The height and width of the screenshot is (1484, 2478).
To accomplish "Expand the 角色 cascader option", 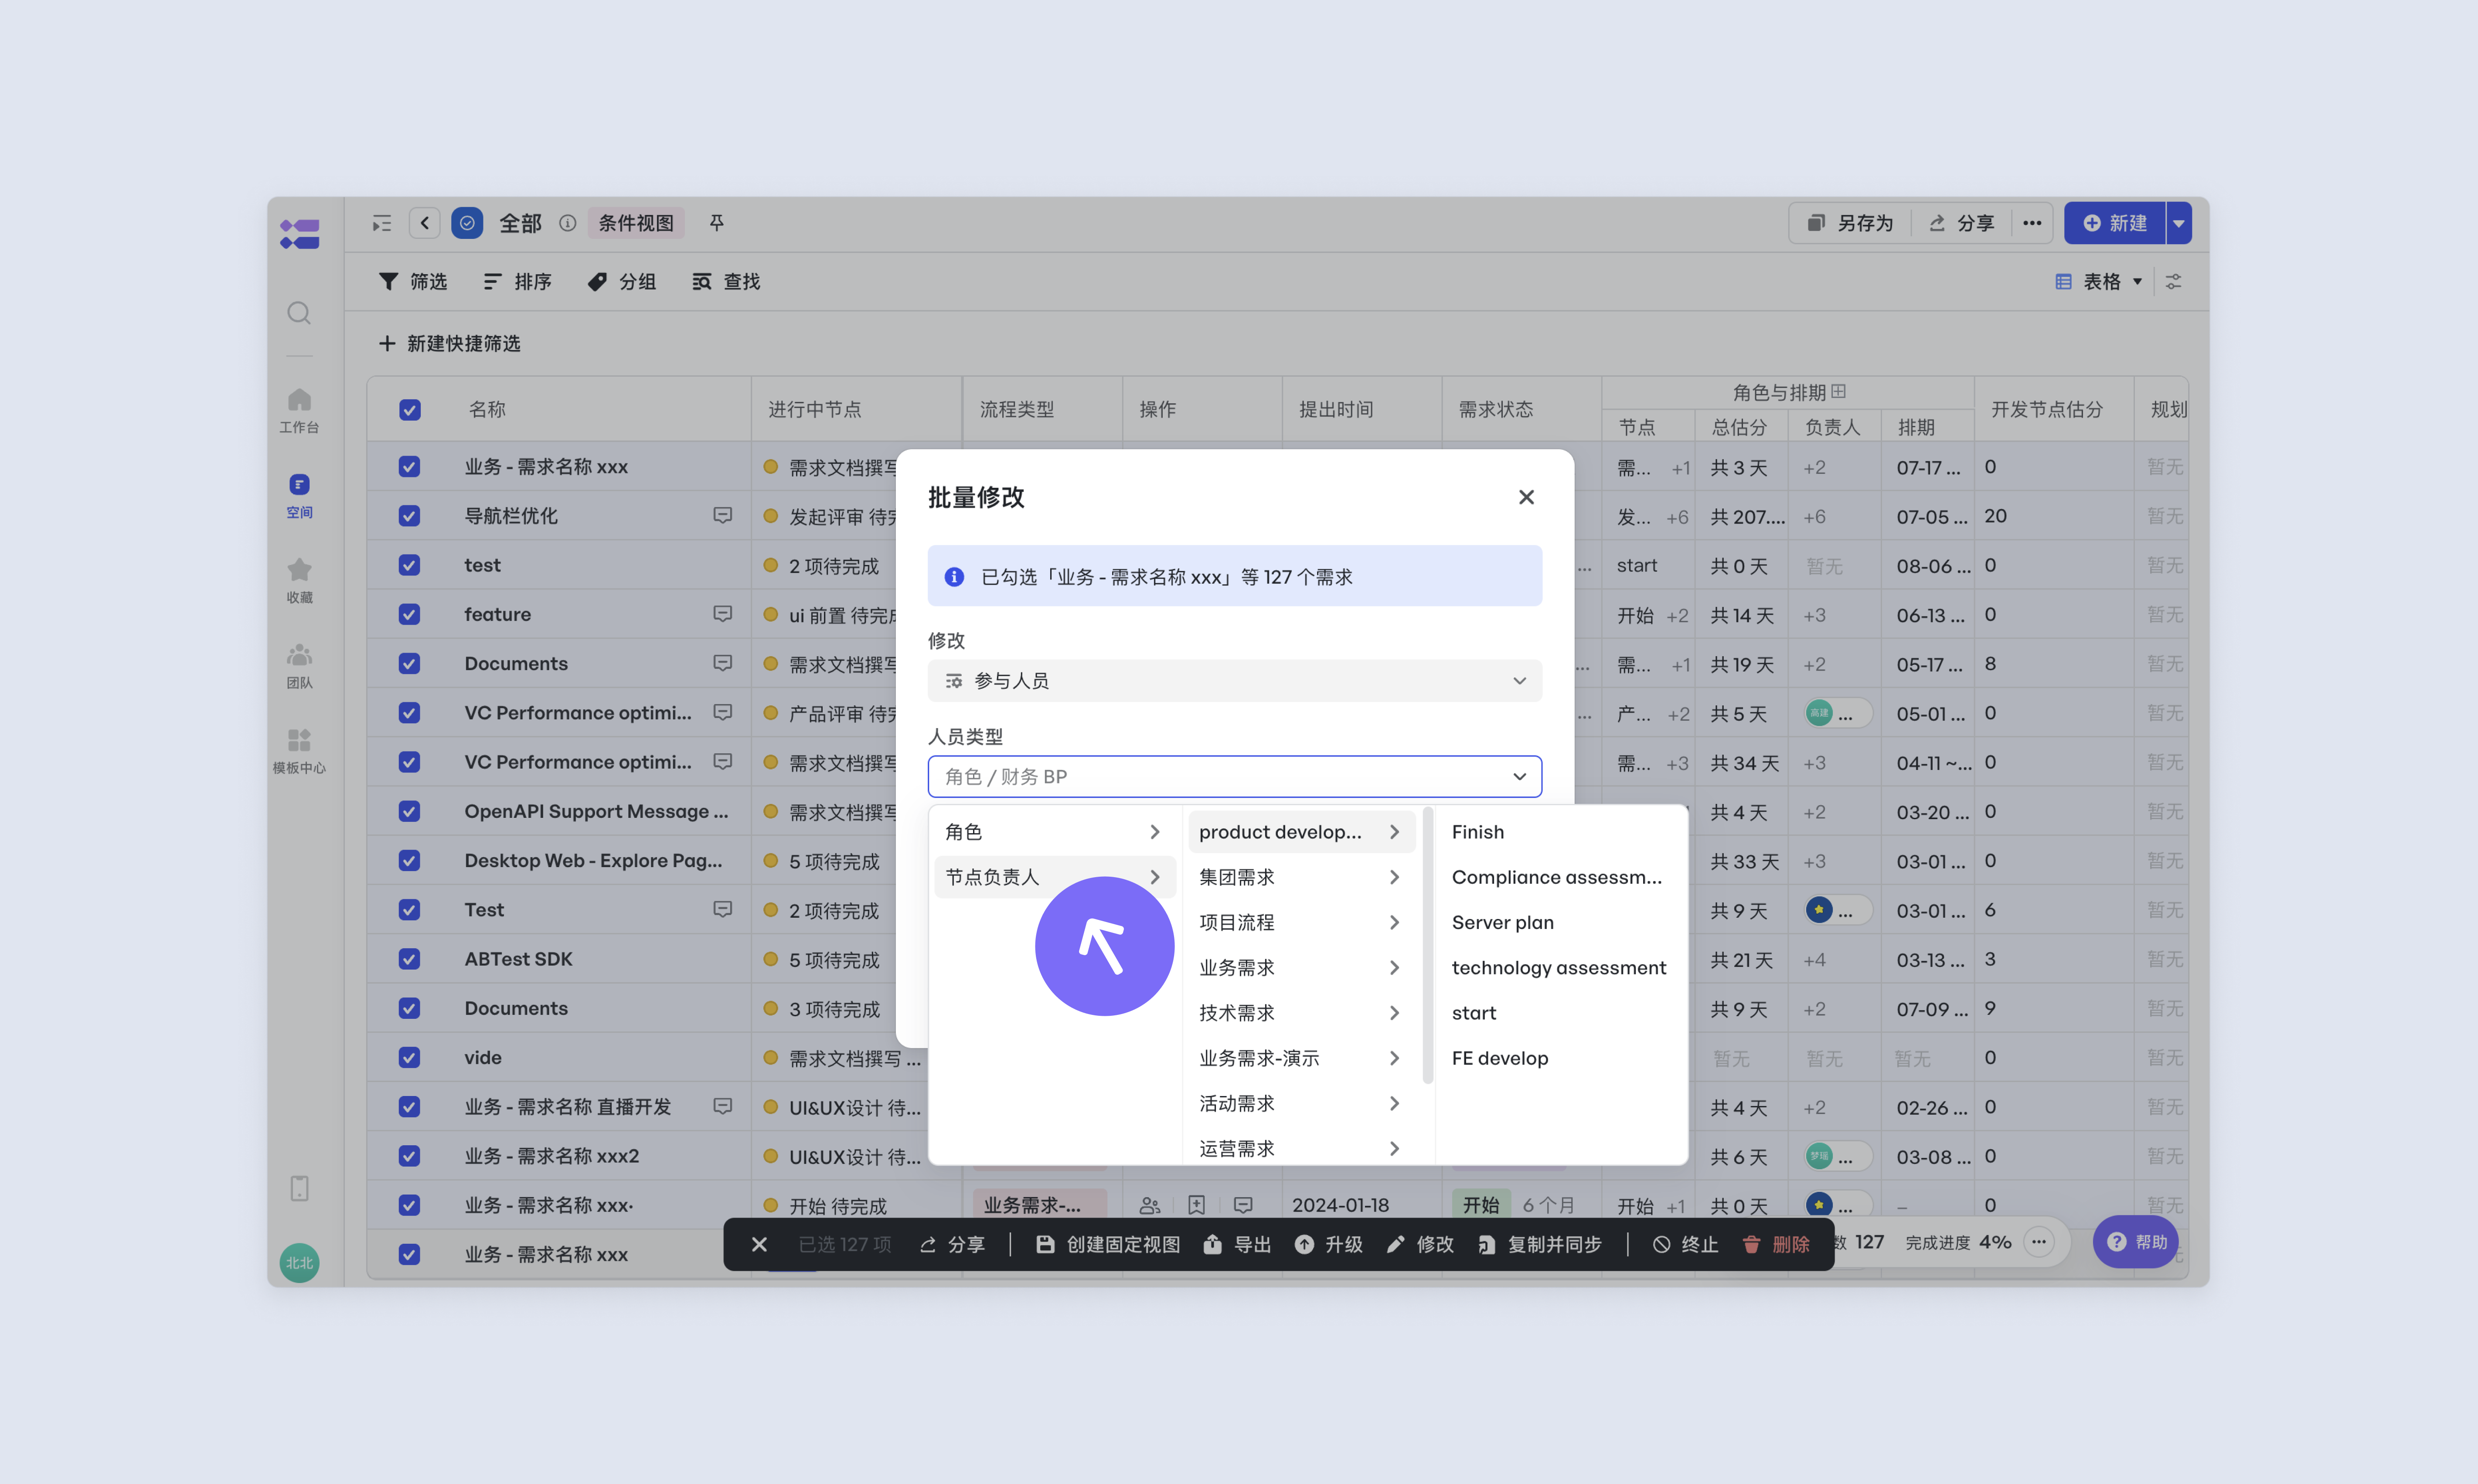I will click(1054, 832).
